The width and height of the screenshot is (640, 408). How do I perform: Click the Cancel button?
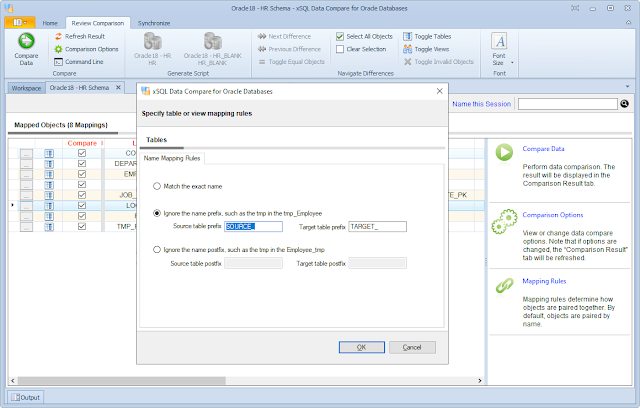412,347
